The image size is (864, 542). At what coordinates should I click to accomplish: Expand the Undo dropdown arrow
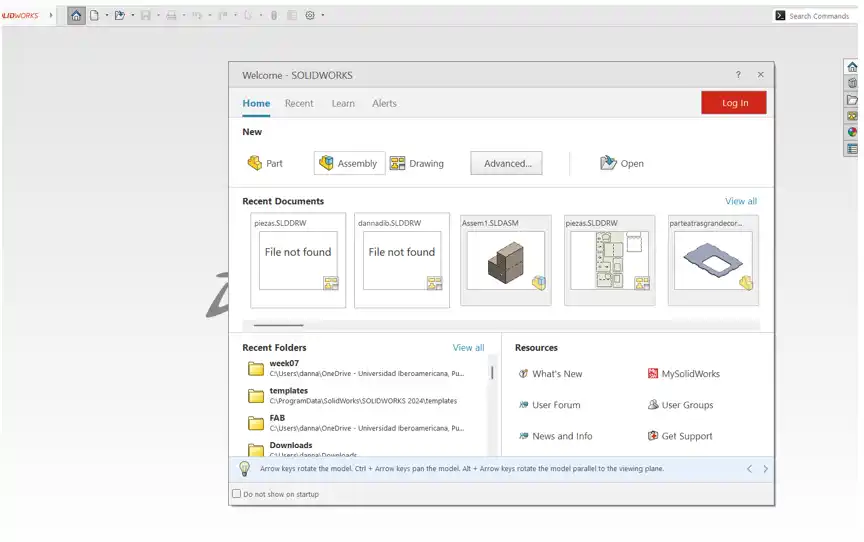(x=209, y=15)
